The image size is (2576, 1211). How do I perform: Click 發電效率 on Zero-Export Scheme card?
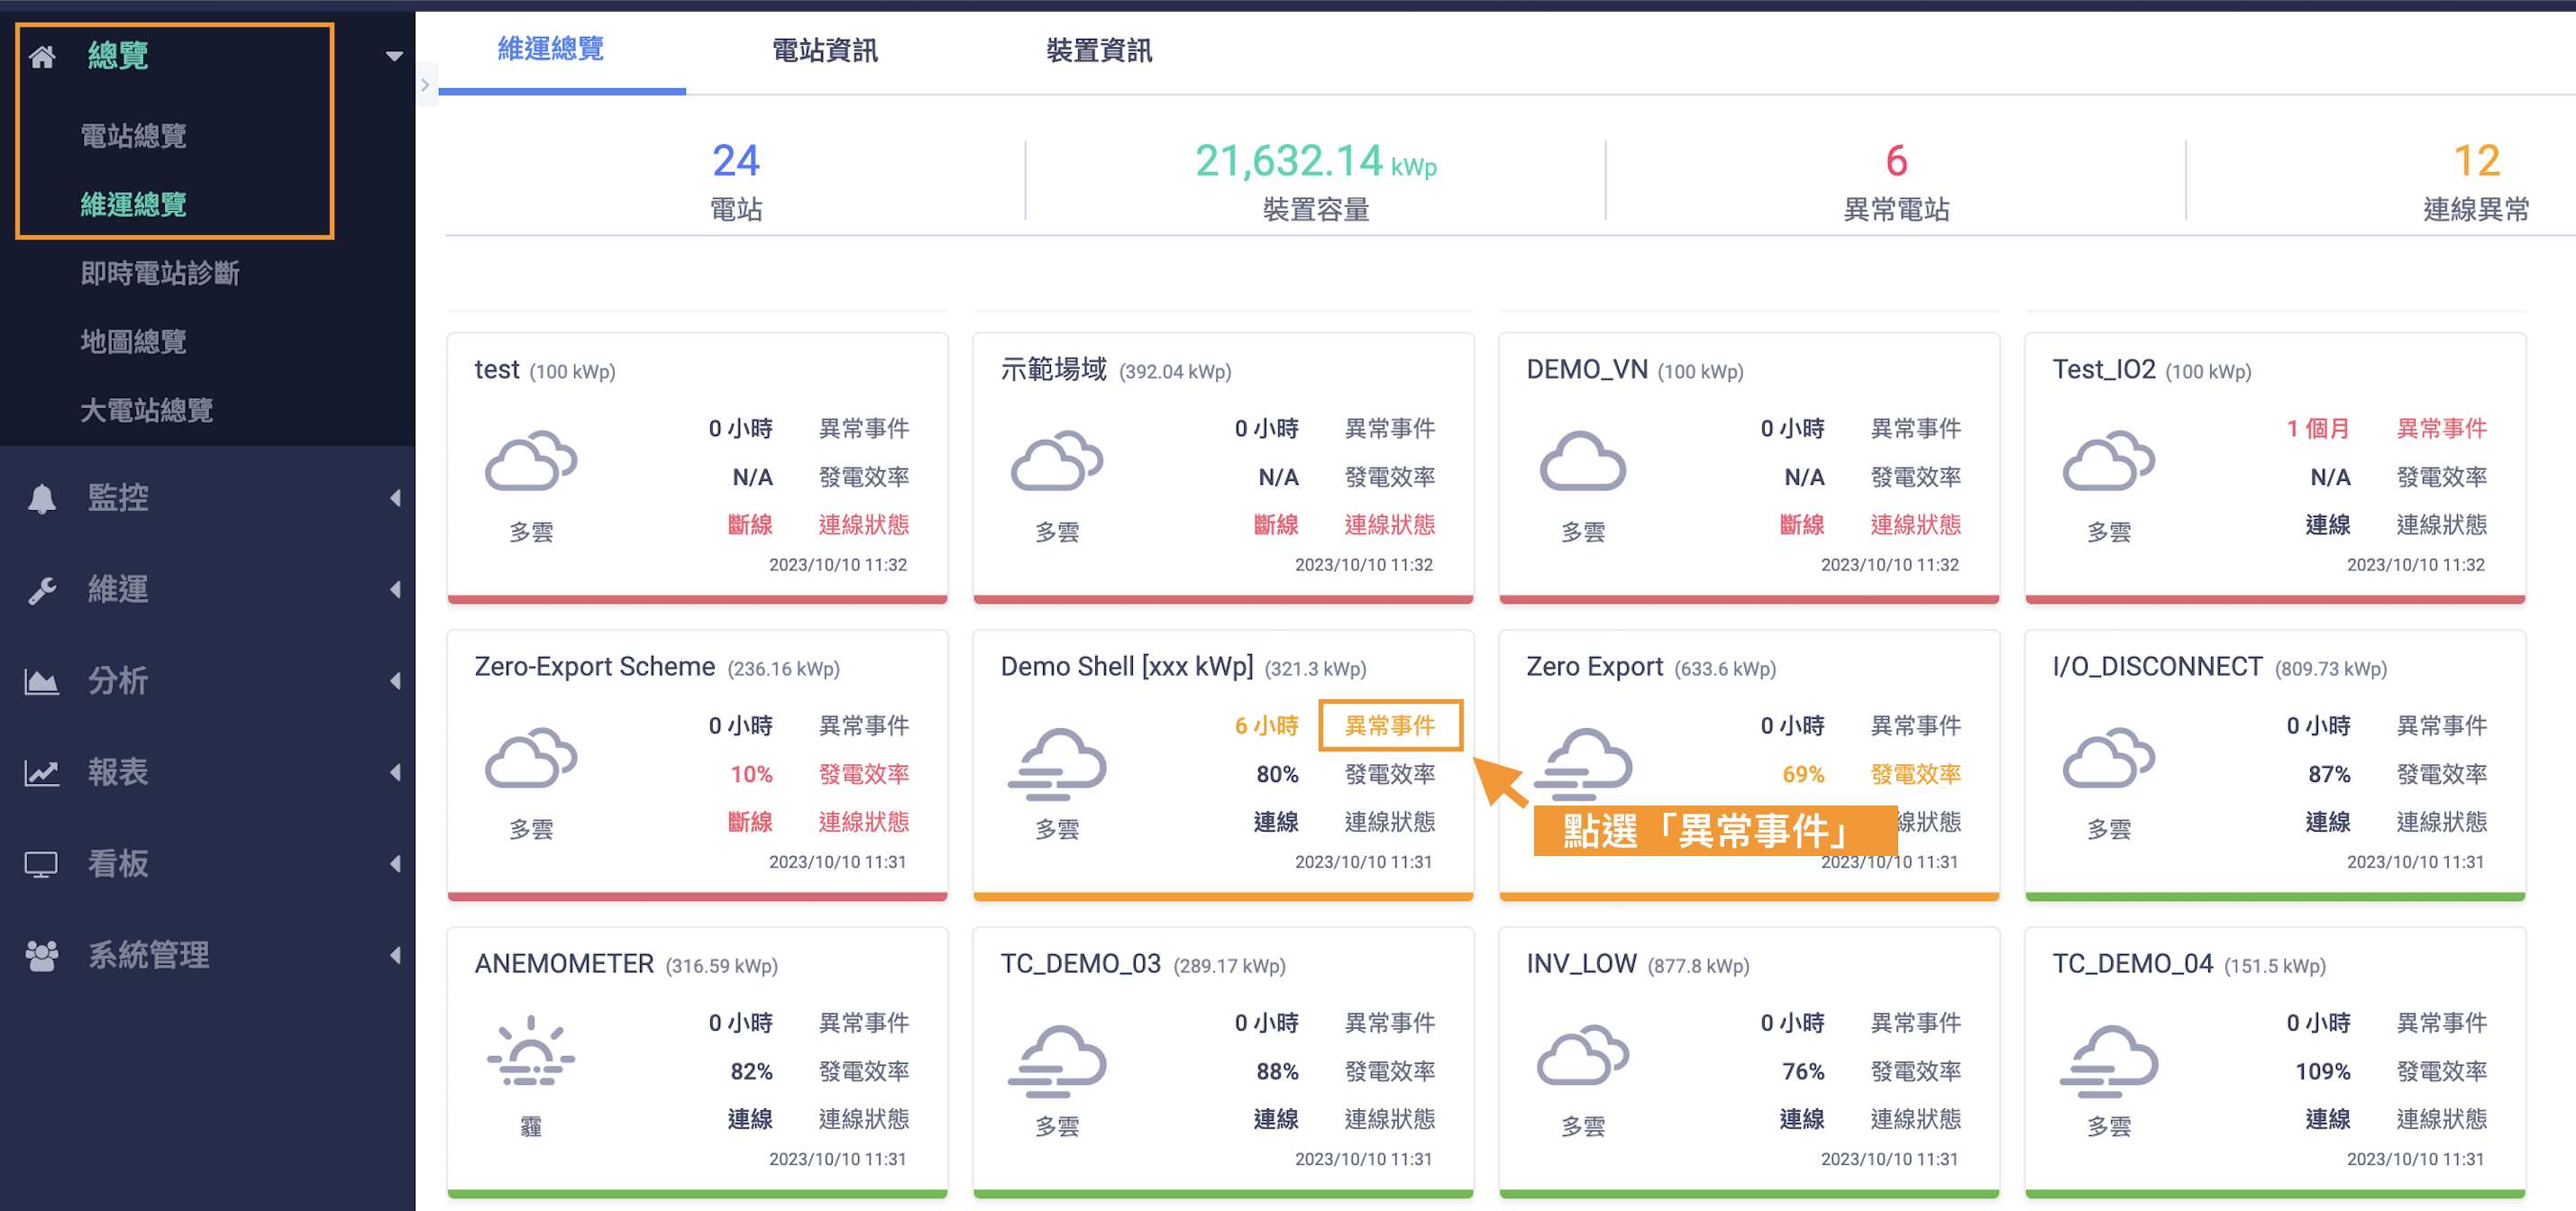point(864,774)
